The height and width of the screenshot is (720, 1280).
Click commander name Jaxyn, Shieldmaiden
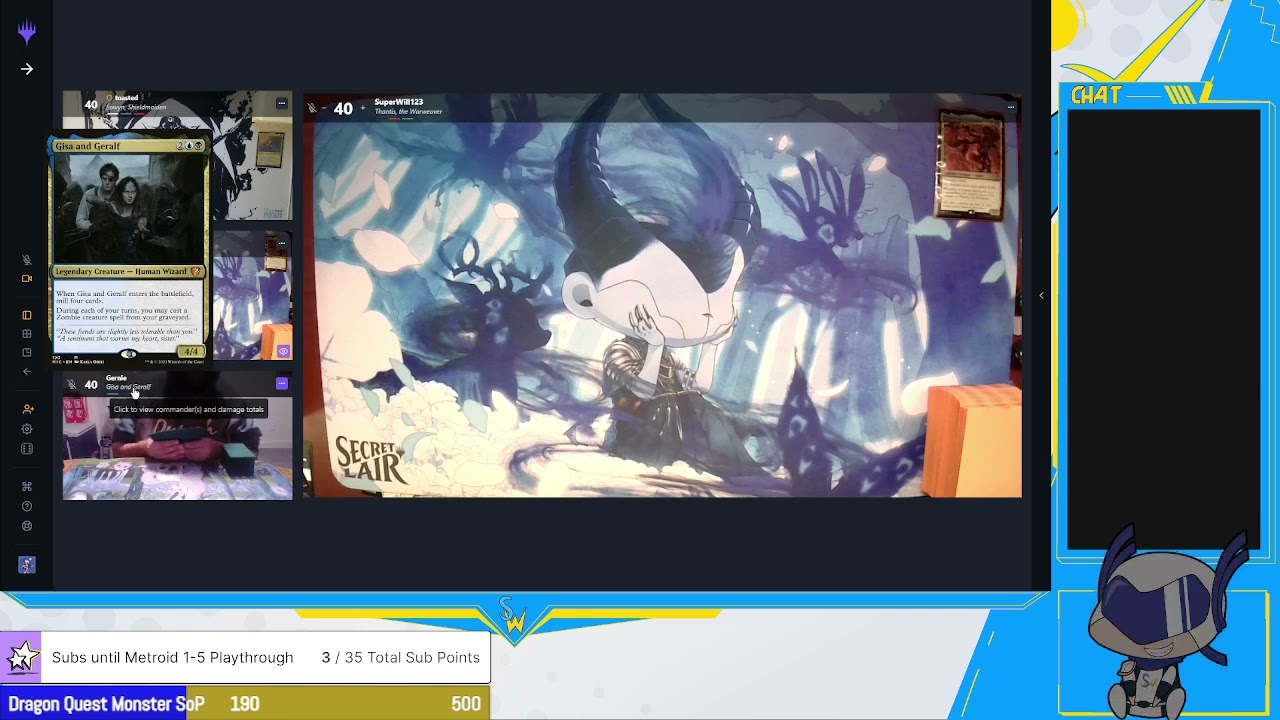click(x=137, y=107)
